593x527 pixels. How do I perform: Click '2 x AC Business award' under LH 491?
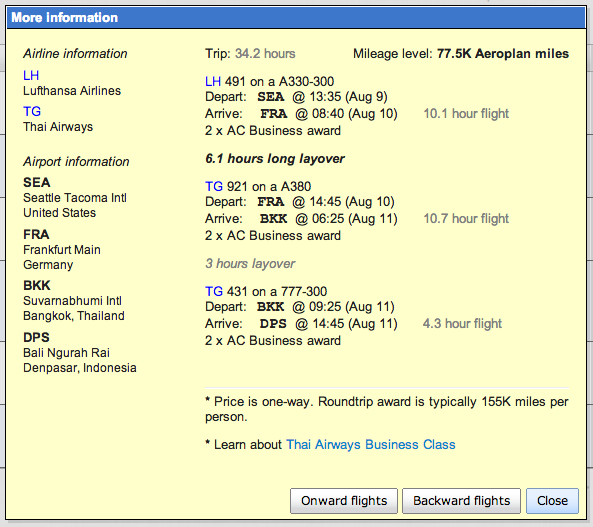click(x=273, y=131)
